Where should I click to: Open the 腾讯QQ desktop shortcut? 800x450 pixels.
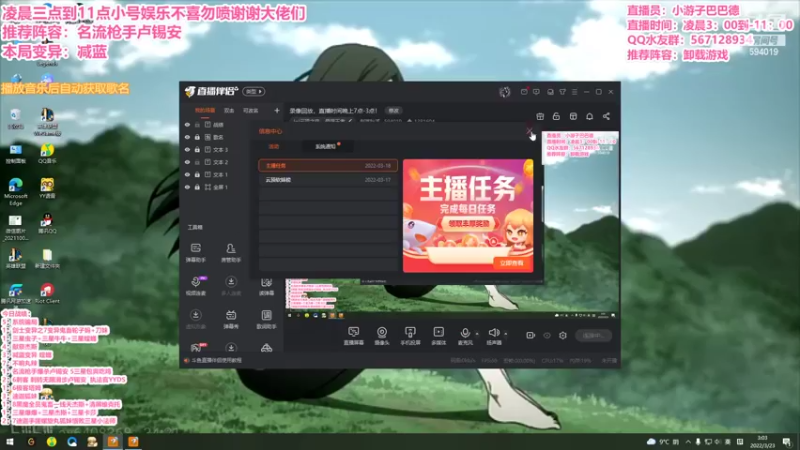point(47,223)
